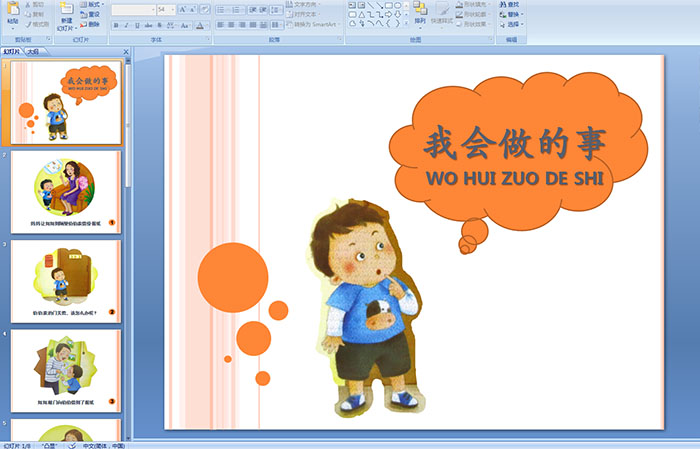
Task: Reset the slide with 重设
Action: pos(90,14)
